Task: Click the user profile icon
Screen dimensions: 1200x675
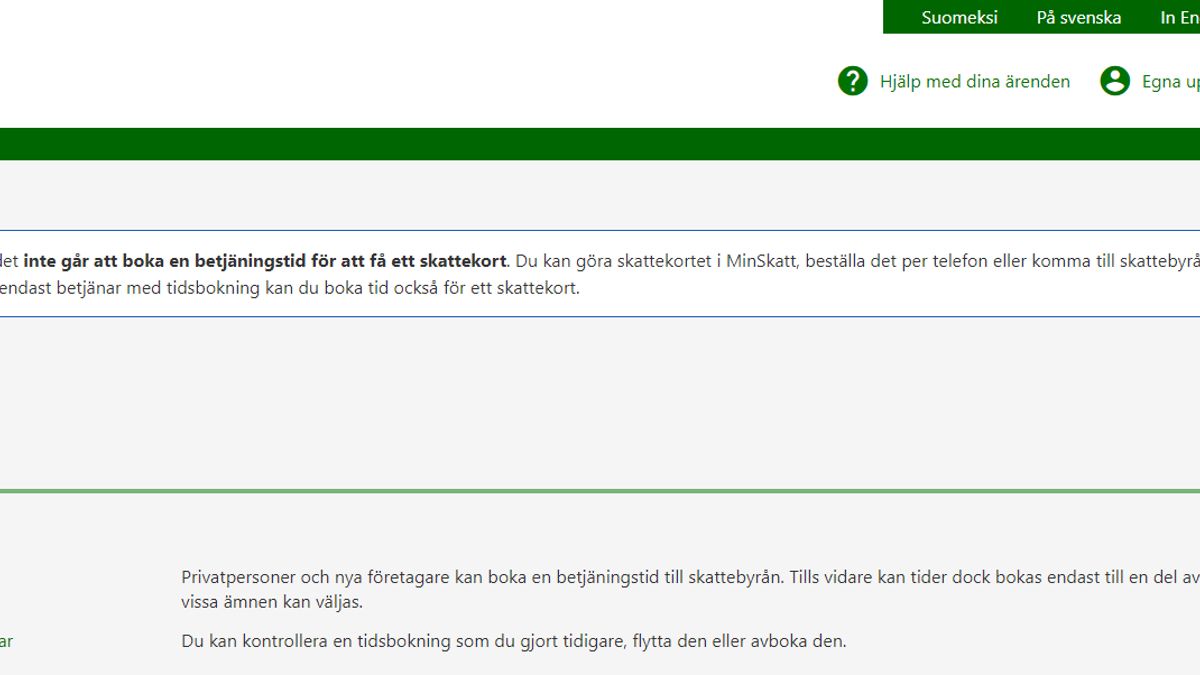Action: point(1114,81)
